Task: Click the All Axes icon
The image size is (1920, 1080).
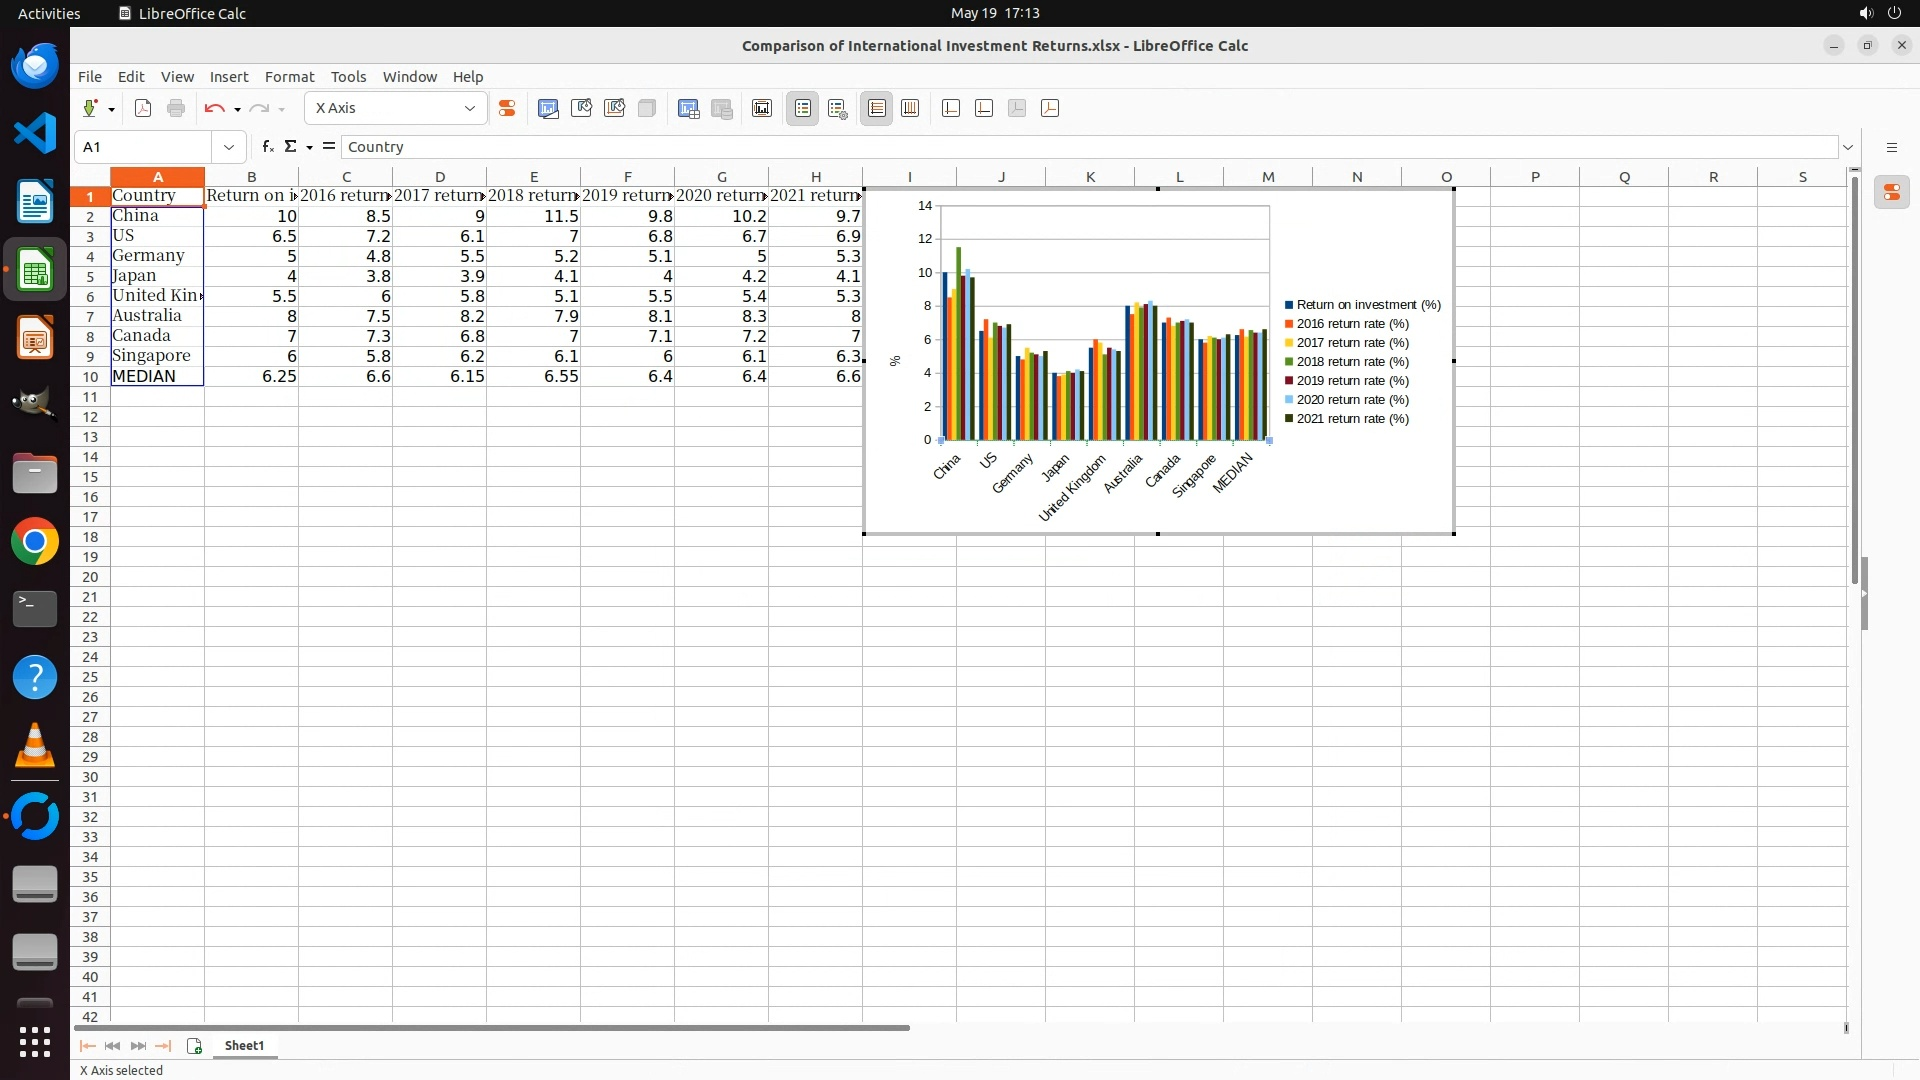Action: point(1050,108)
